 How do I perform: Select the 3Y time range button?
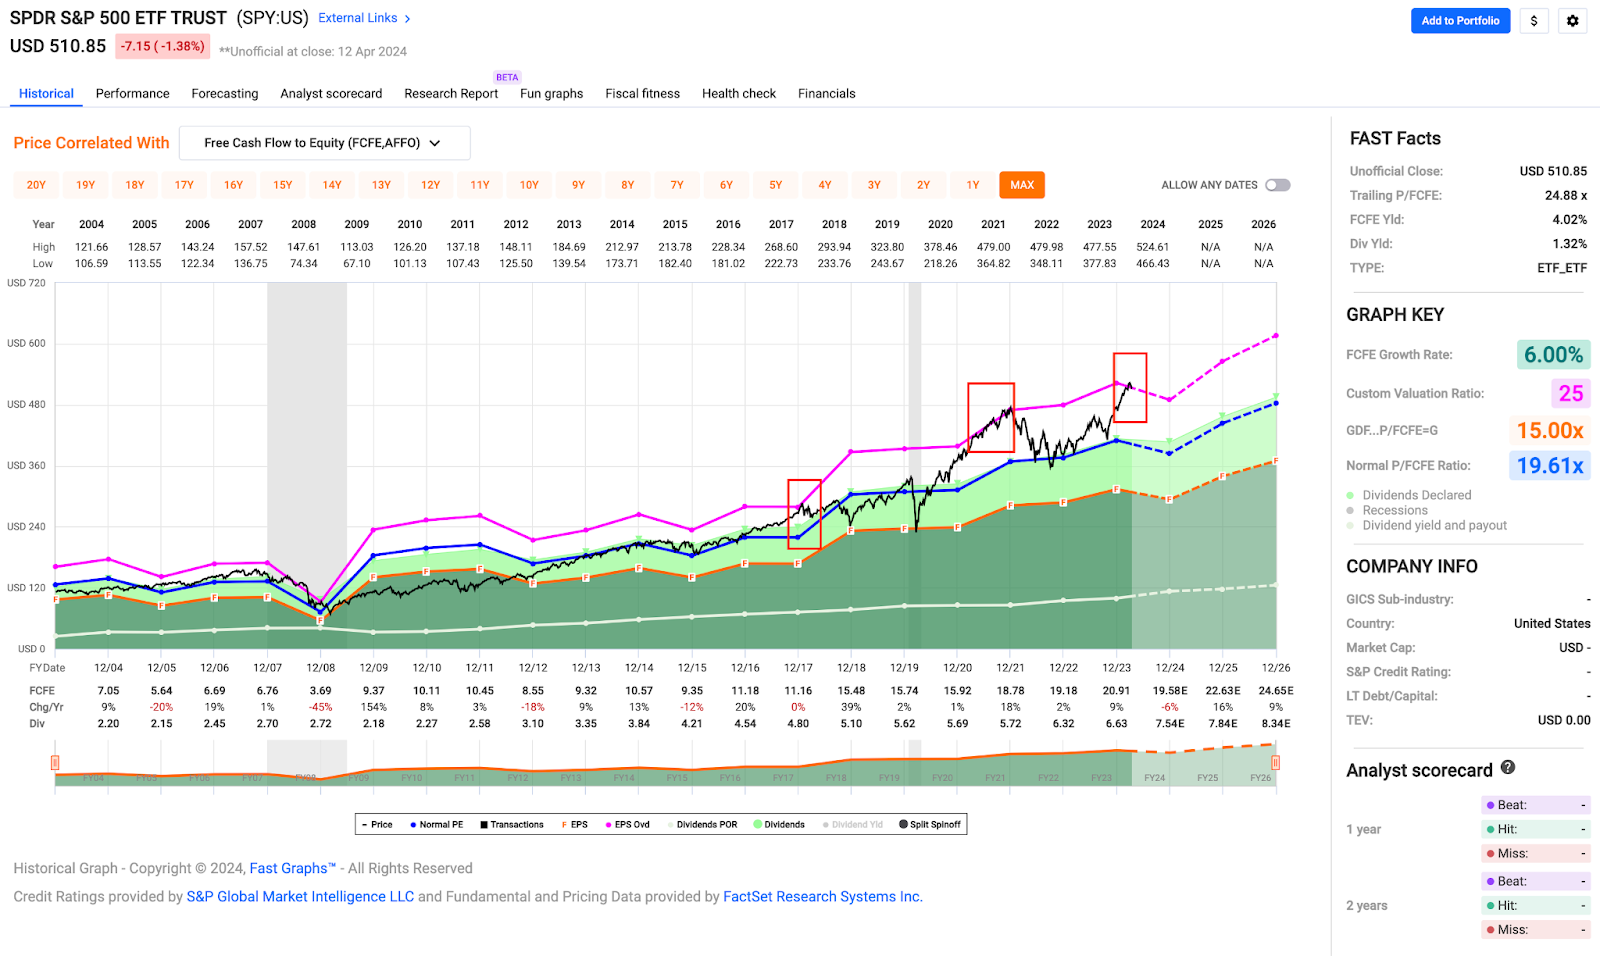(874, 185)
